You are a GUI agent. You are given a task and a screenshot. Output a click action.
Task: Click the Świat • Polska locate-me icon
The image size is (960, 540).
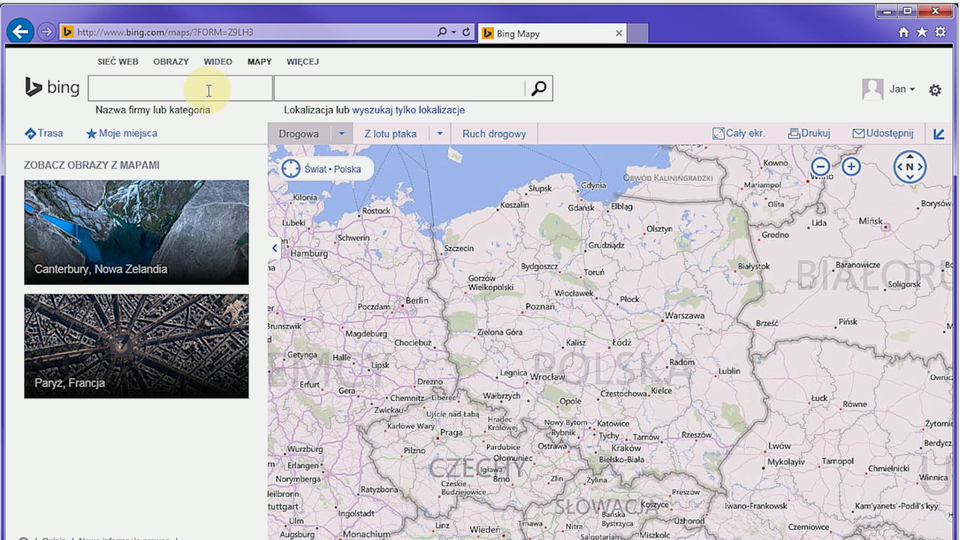290,168
